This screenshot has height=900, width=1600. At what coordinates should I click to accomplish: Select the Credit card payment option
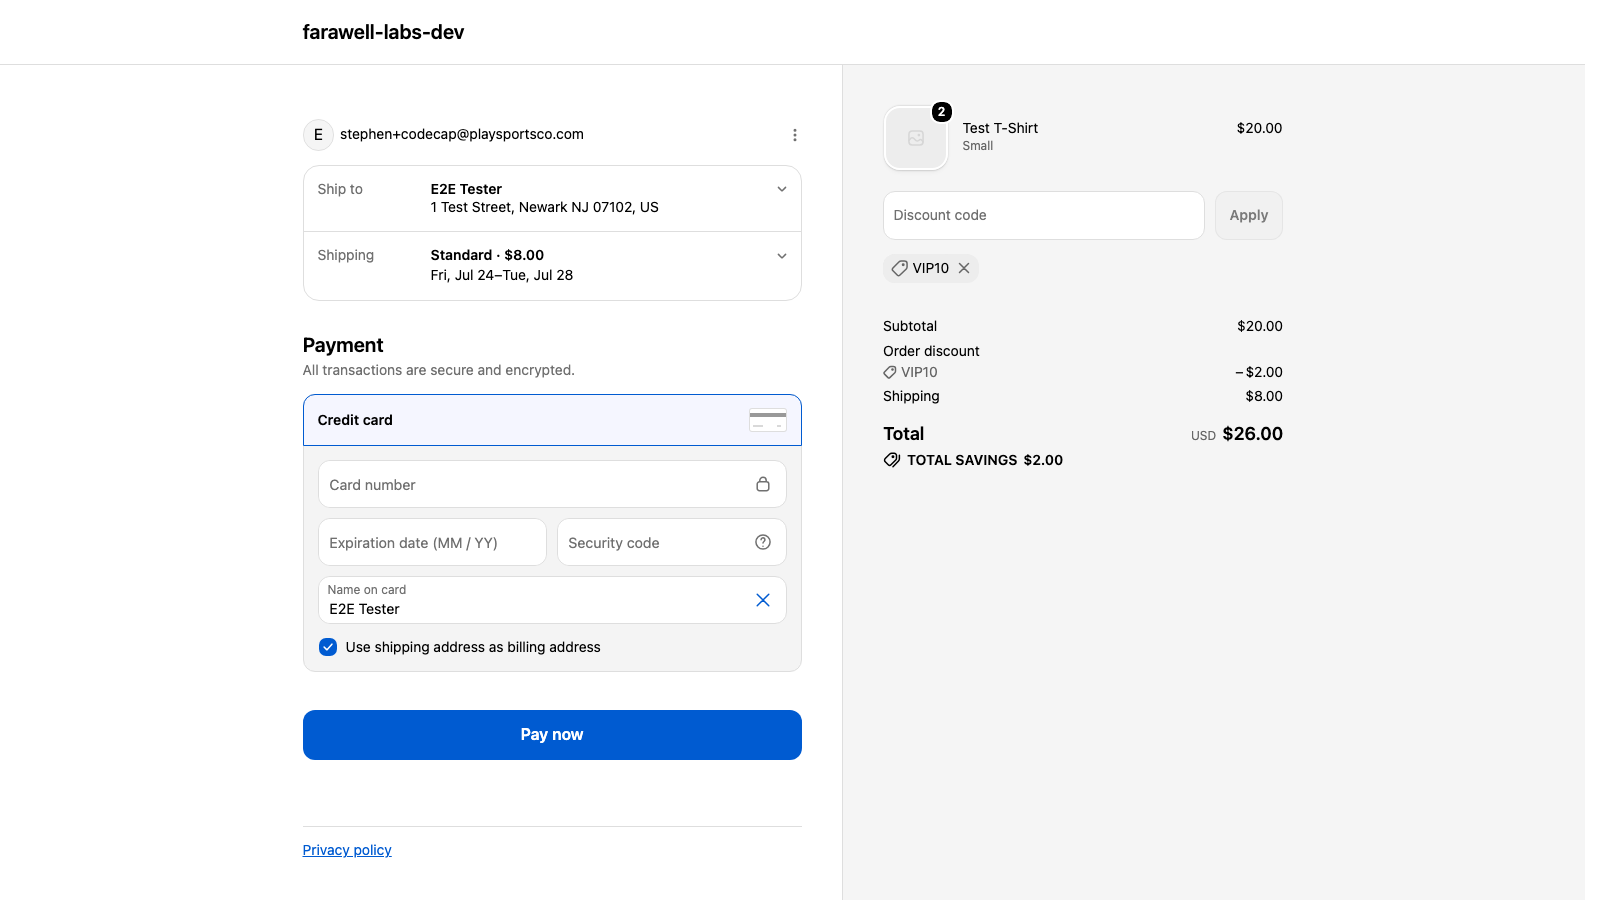tap(552, 420)
